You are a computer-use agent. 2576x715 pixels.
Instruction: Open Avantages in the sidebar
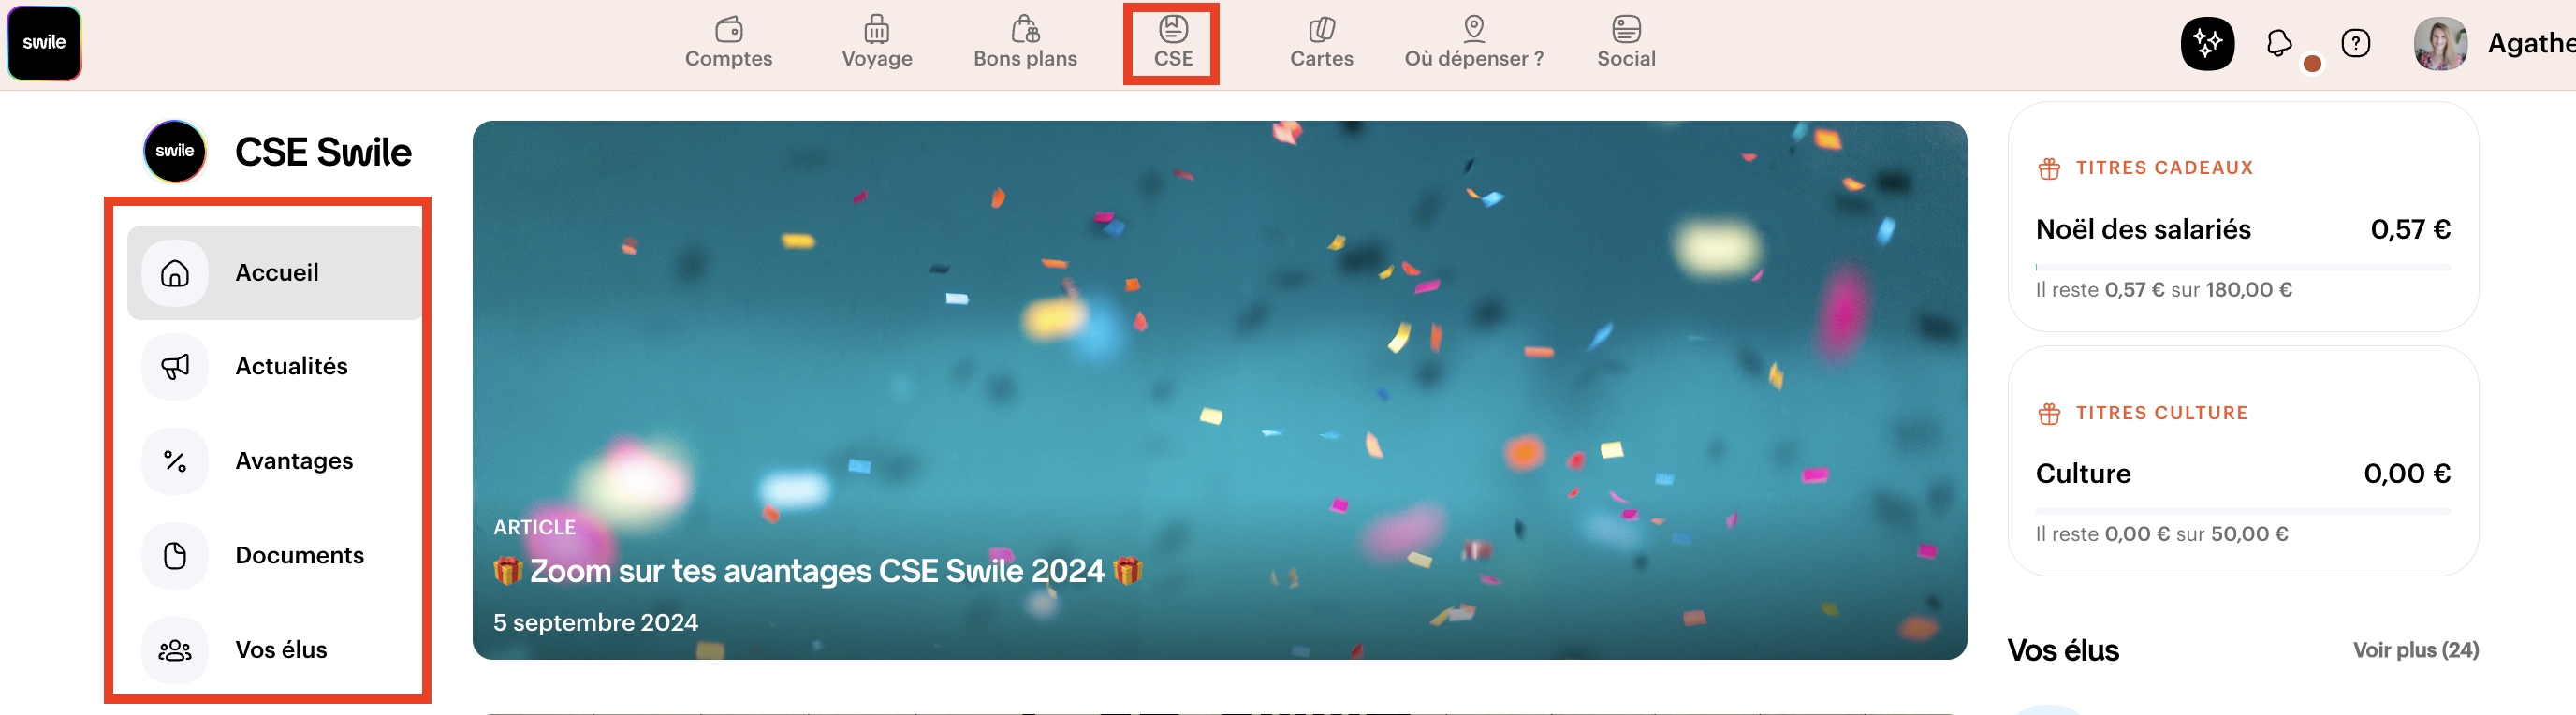274,460
